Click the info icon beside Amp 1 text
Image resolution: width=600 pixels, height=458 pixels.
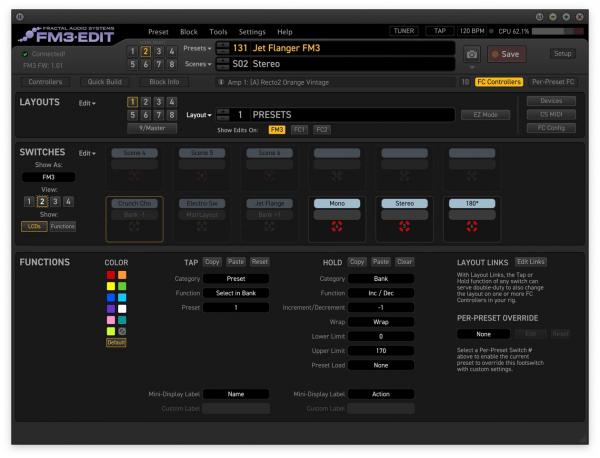pyautogui.click(x=221, y=82)
